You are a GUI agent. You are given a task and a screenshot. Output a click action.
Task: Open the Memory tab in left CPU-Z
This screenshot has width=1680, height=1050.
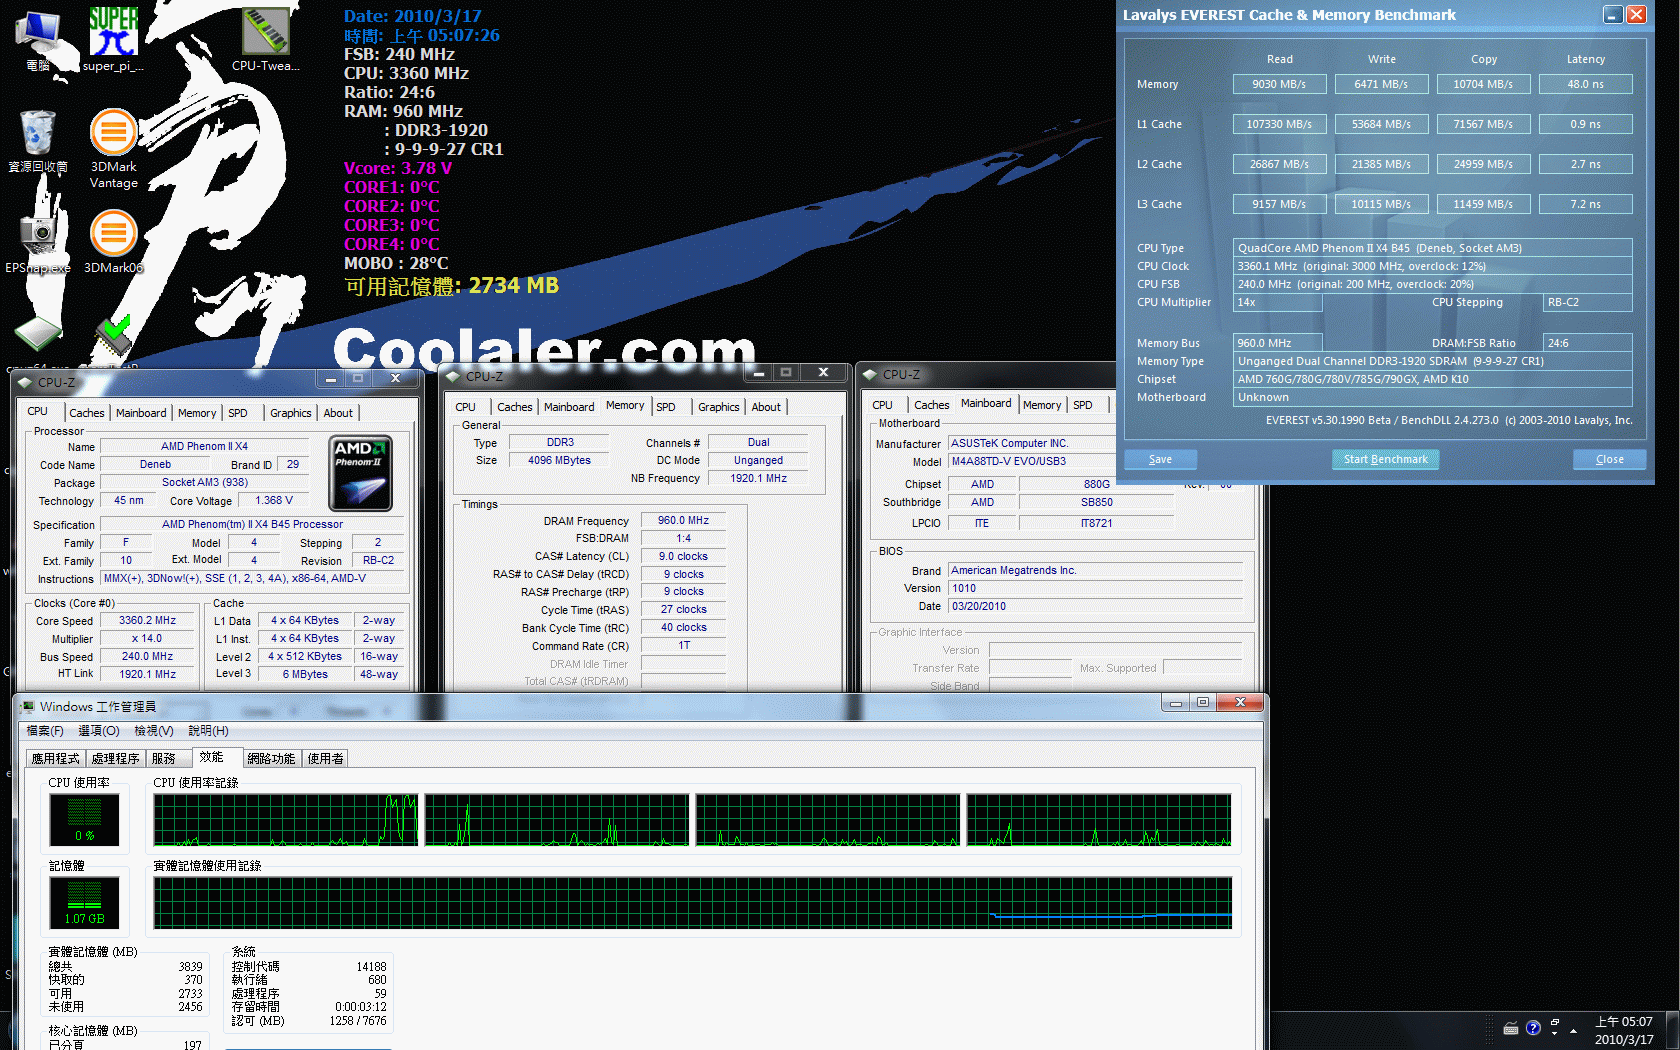coord(197,413)
